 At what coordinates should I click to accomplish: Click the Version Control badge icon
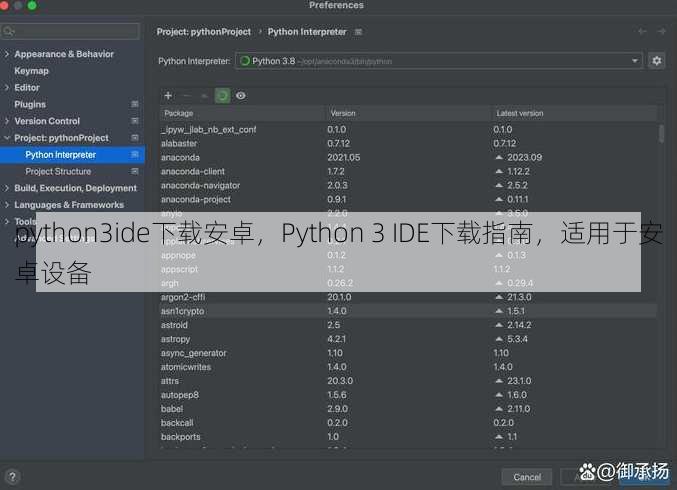click(135, 121)
